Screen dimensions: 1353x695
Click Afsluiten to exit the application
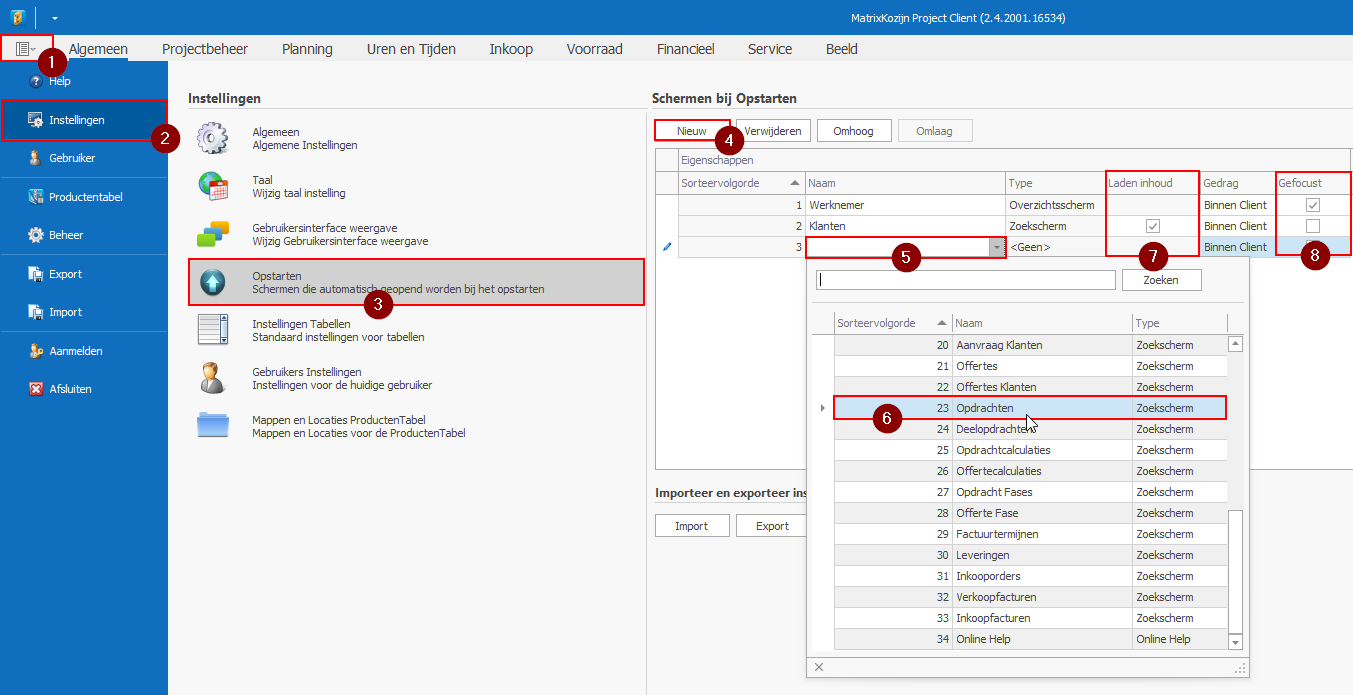pos(84,389)
